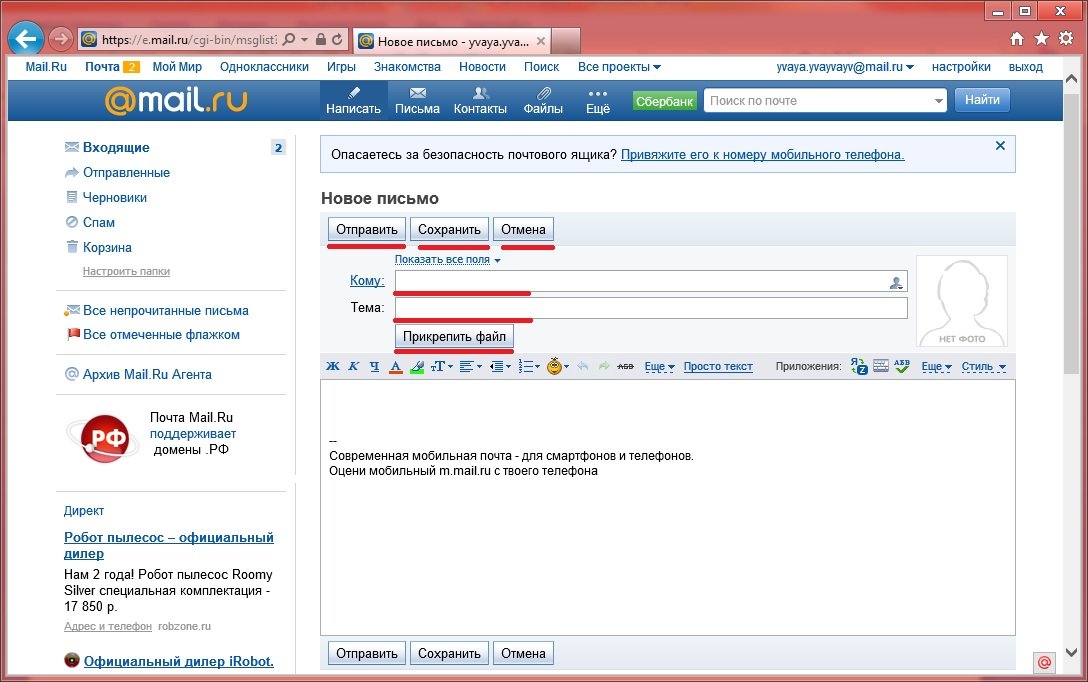
Task: Open the Спам folder
Action: click(99, 222)
